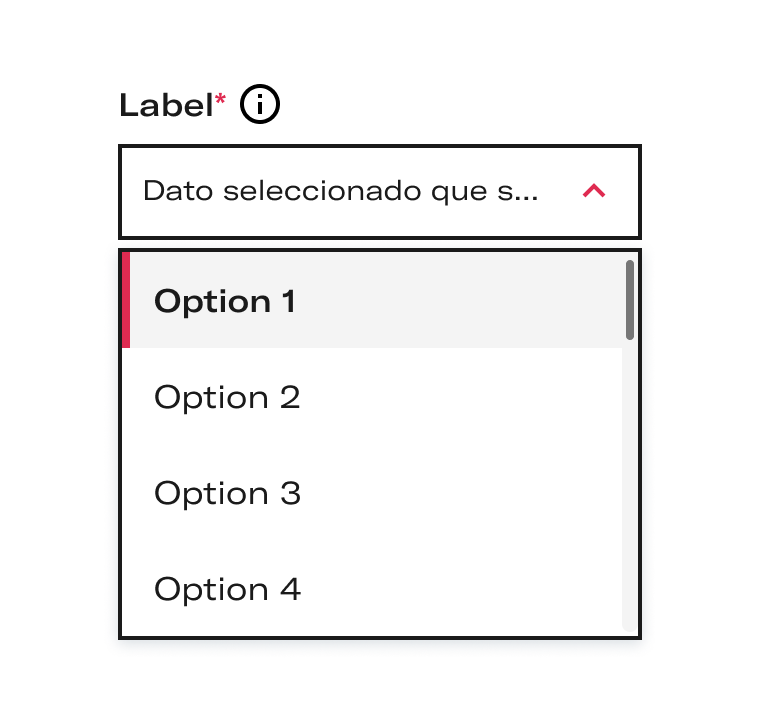The image size is (762, 720).
Task: Click the Option 4 row's empty area
Action: click(462, 589)
